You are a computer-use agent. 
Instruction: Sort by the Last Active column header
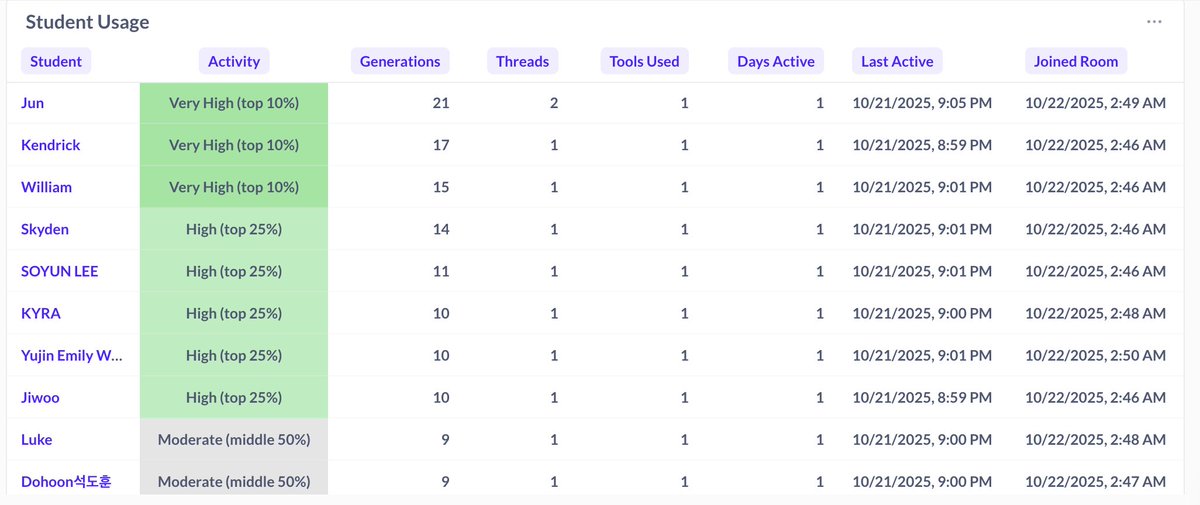coord(897,61)
